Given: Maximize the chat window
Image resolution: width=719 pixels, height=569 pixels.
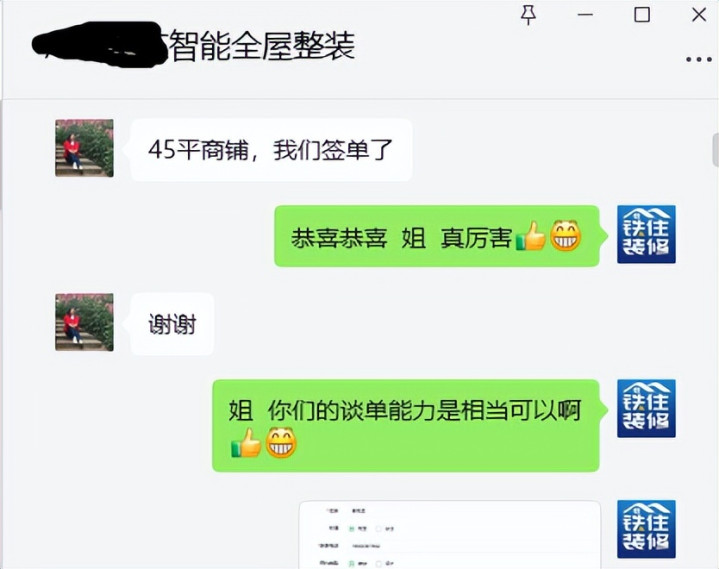Looking at the screenshot, I should 642,15.
